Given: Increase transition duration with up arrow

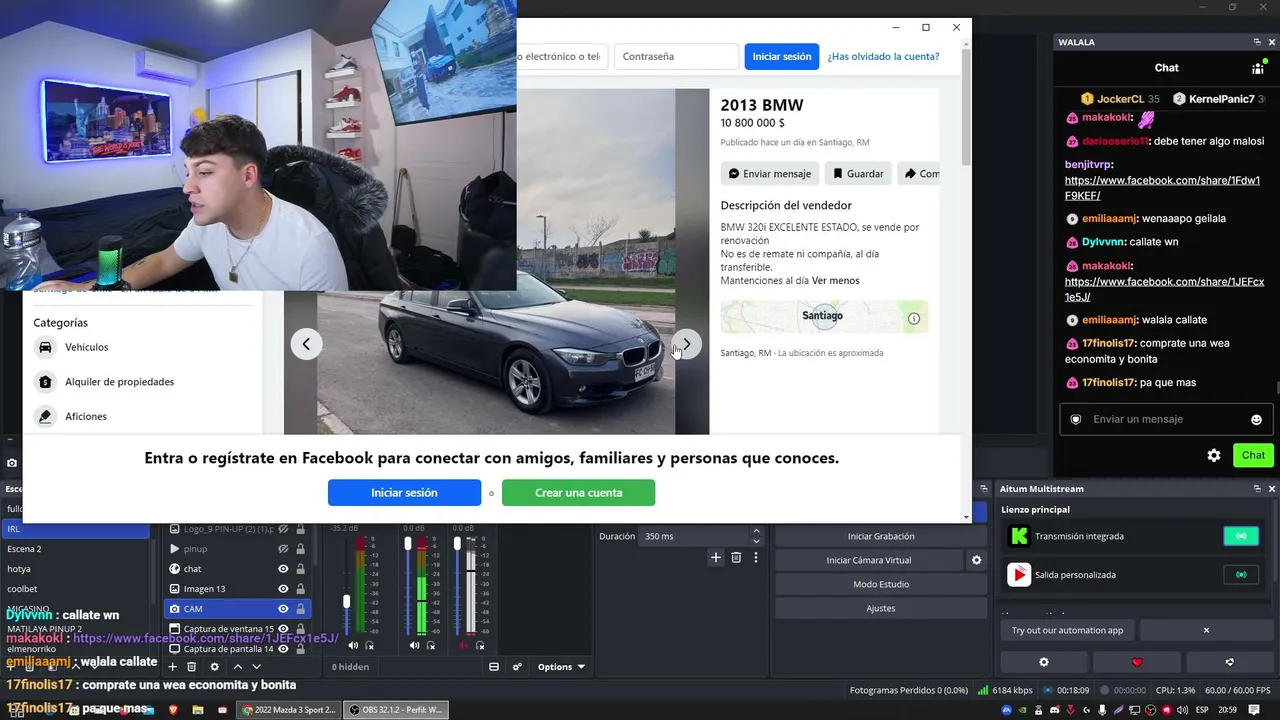Looking at the screenshot, I should [x=756, y=531].
